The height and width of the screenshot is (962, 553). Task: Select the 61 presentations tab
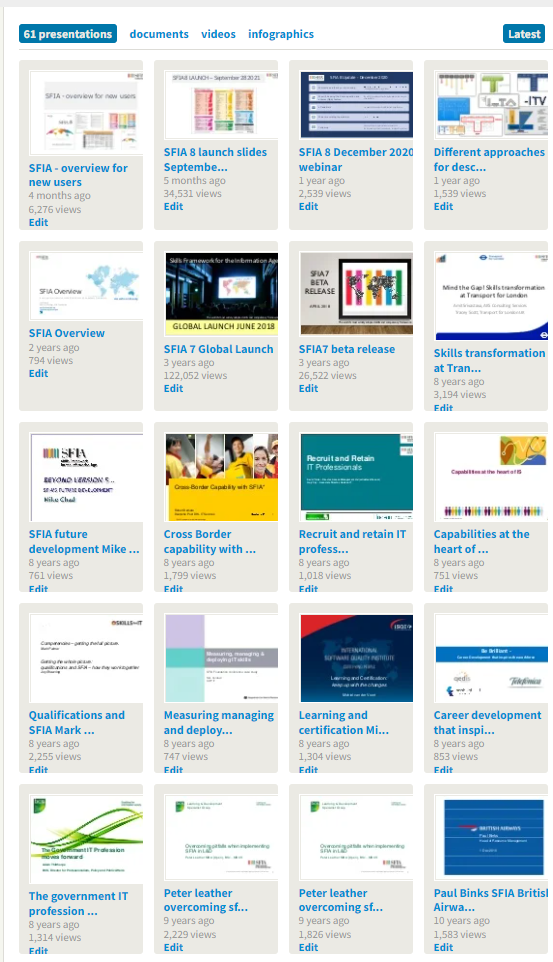click(68, 34)
